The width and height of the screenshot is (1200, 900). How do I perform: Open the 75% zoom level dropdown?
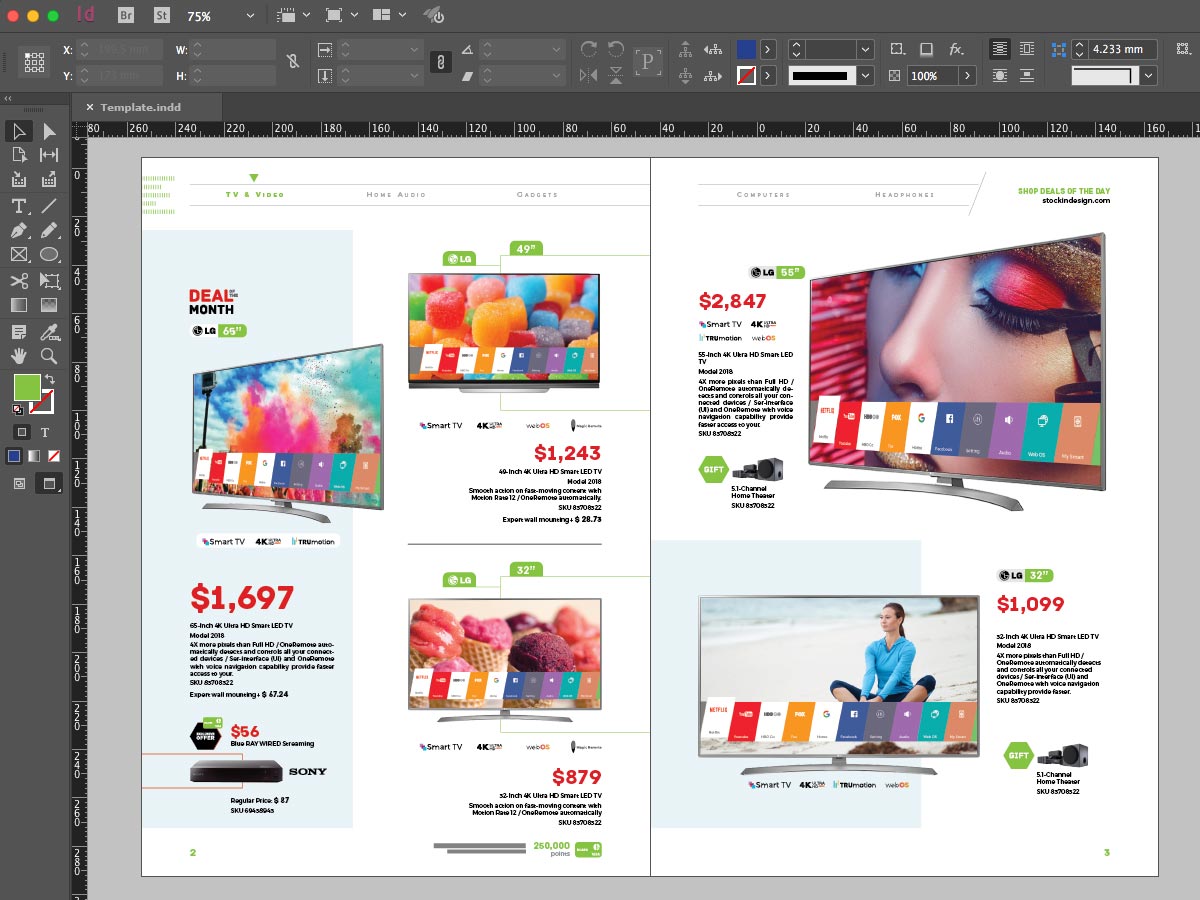coord(250,16)
